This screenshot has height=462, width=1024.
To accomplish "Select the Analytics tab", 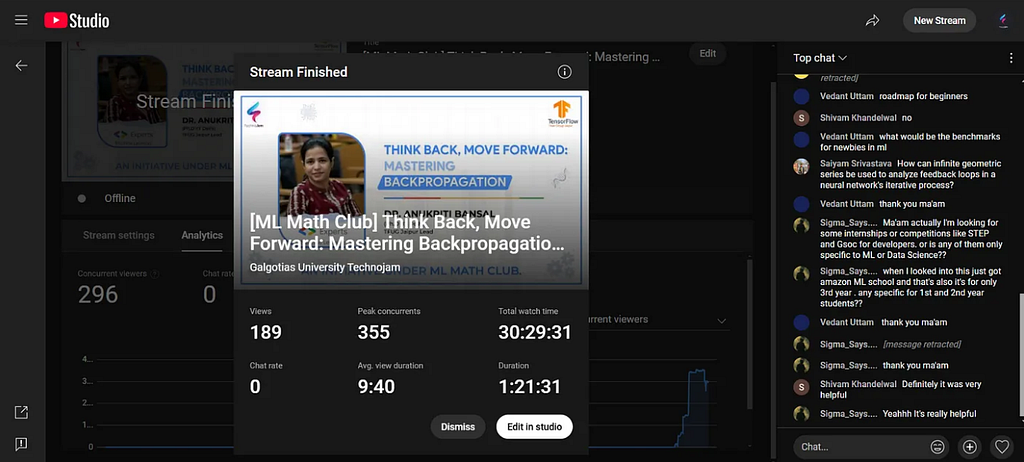I will tap(202, 235).
